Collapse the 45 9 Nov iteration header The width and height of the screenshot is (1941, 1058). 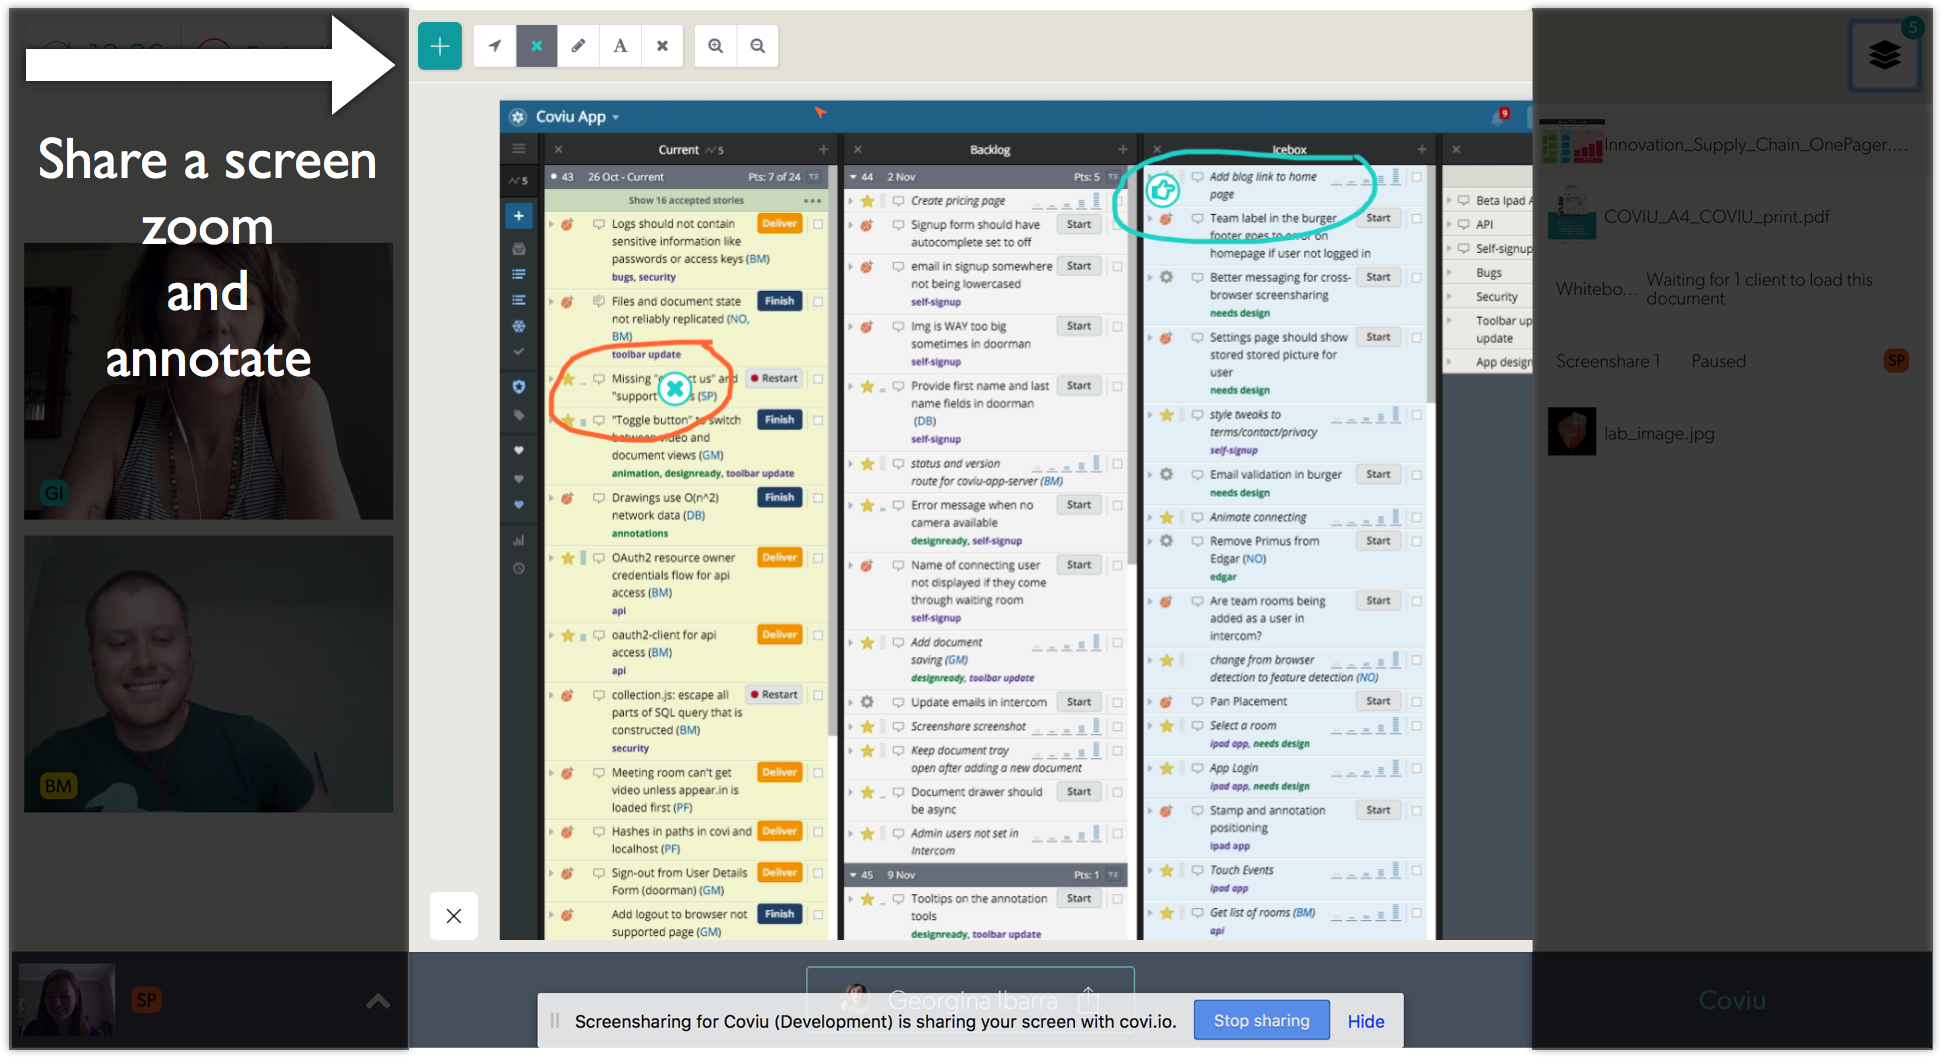pyautogui.click(x=853, y=875)
